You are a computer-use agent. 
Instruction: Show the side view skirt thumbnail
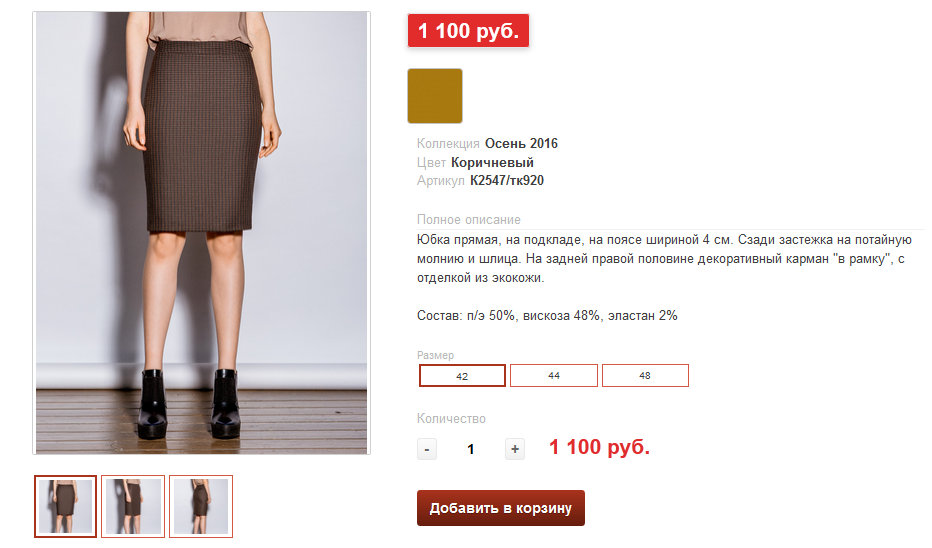point(133,506)
